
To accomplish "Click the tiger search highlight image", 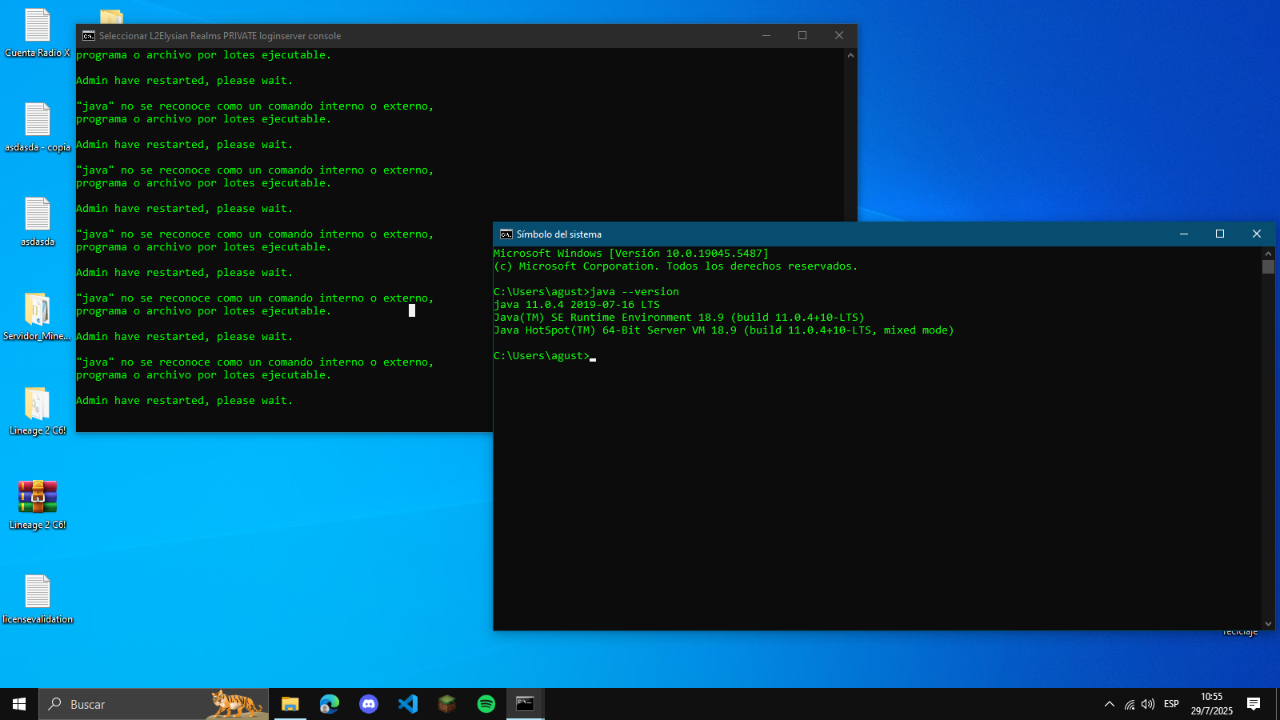I will [x=237, y=704].
